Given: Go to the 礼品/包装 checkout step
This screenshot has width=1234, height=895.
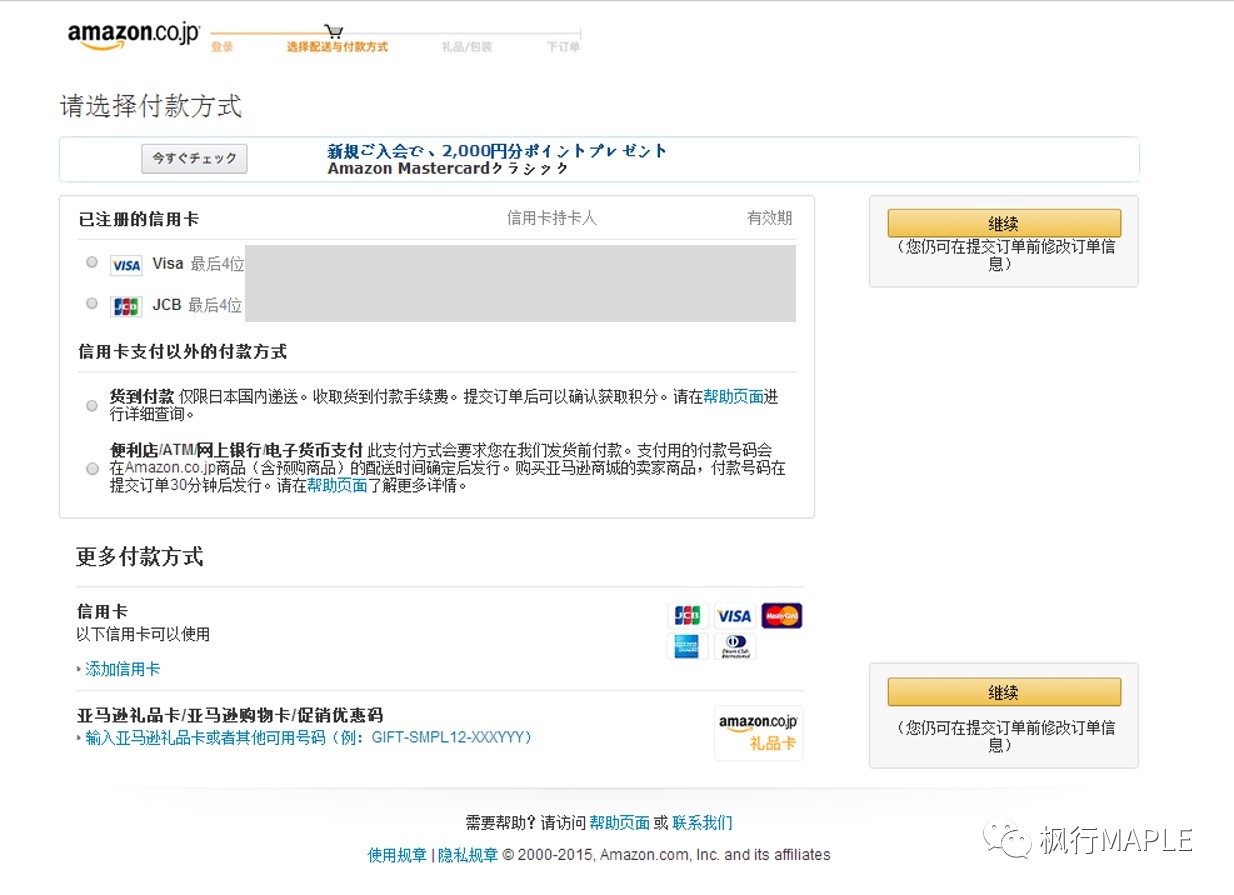Looking at the screenshot, I should click(465, 45).
